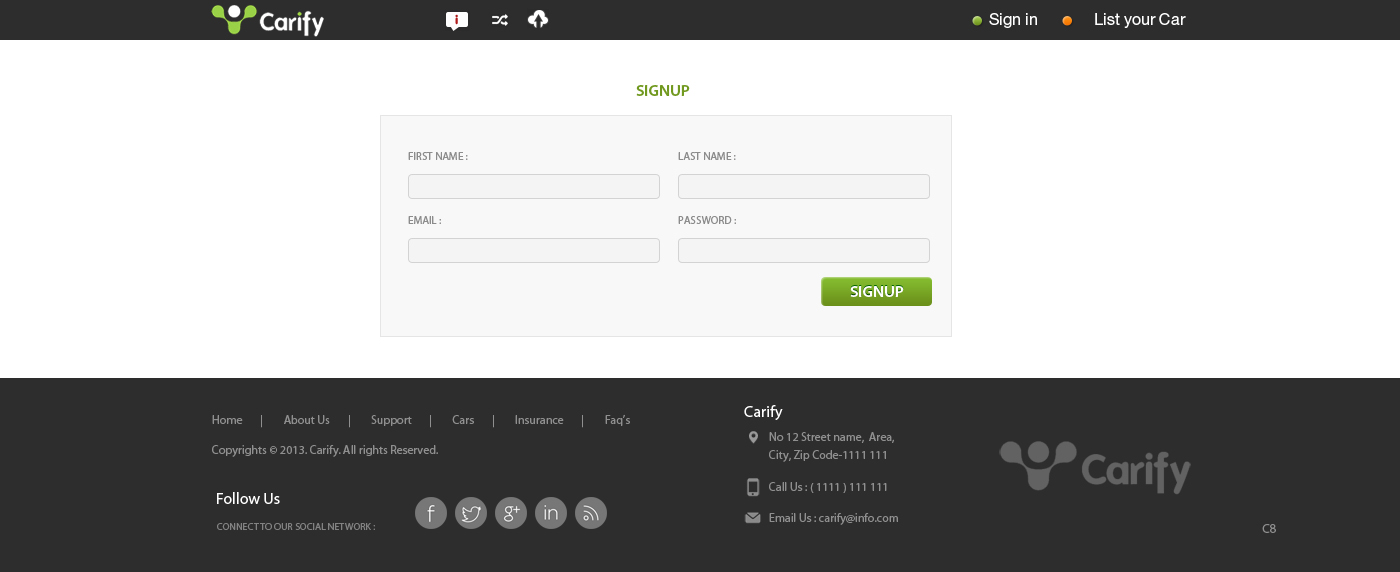Open List your Car link
Screen dimensions: 1400x572
pyautogui.click(x=1139, y=20)
